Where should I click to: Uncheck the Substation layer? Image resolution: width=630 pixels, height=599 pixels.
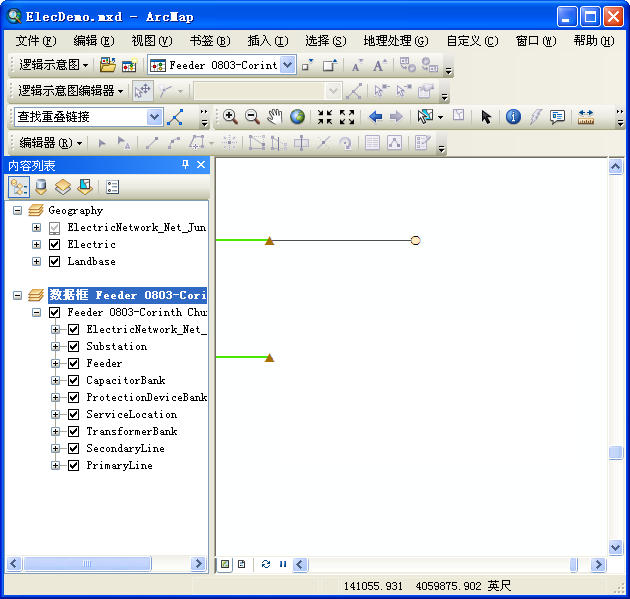73,347
